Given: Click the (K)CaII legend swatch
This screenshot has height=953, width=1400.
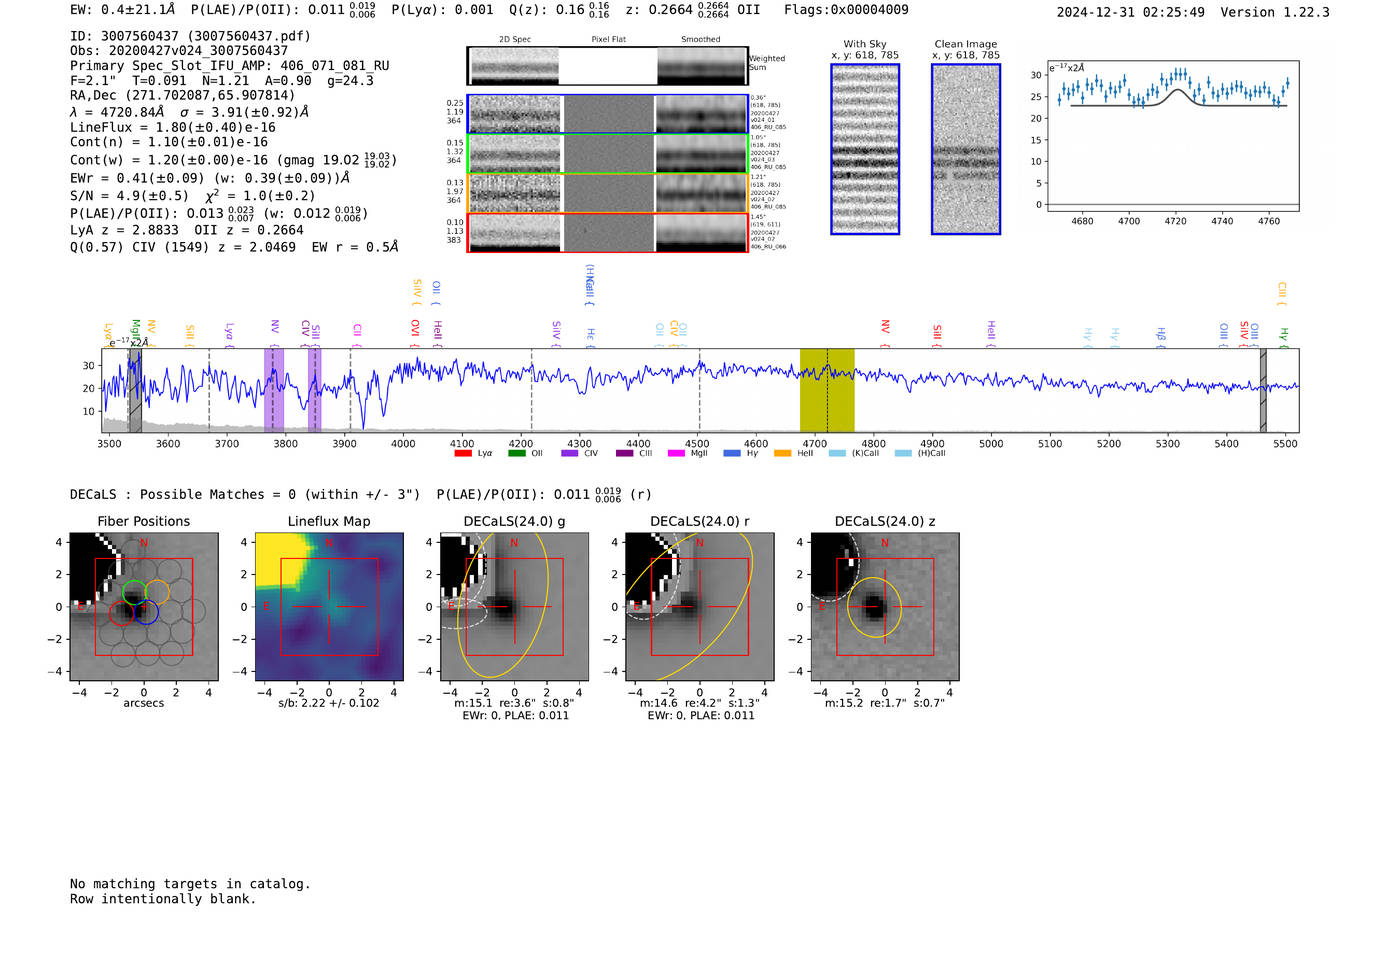Looking at the screenshot, I should pyautogui.click(x=837, y=454).
